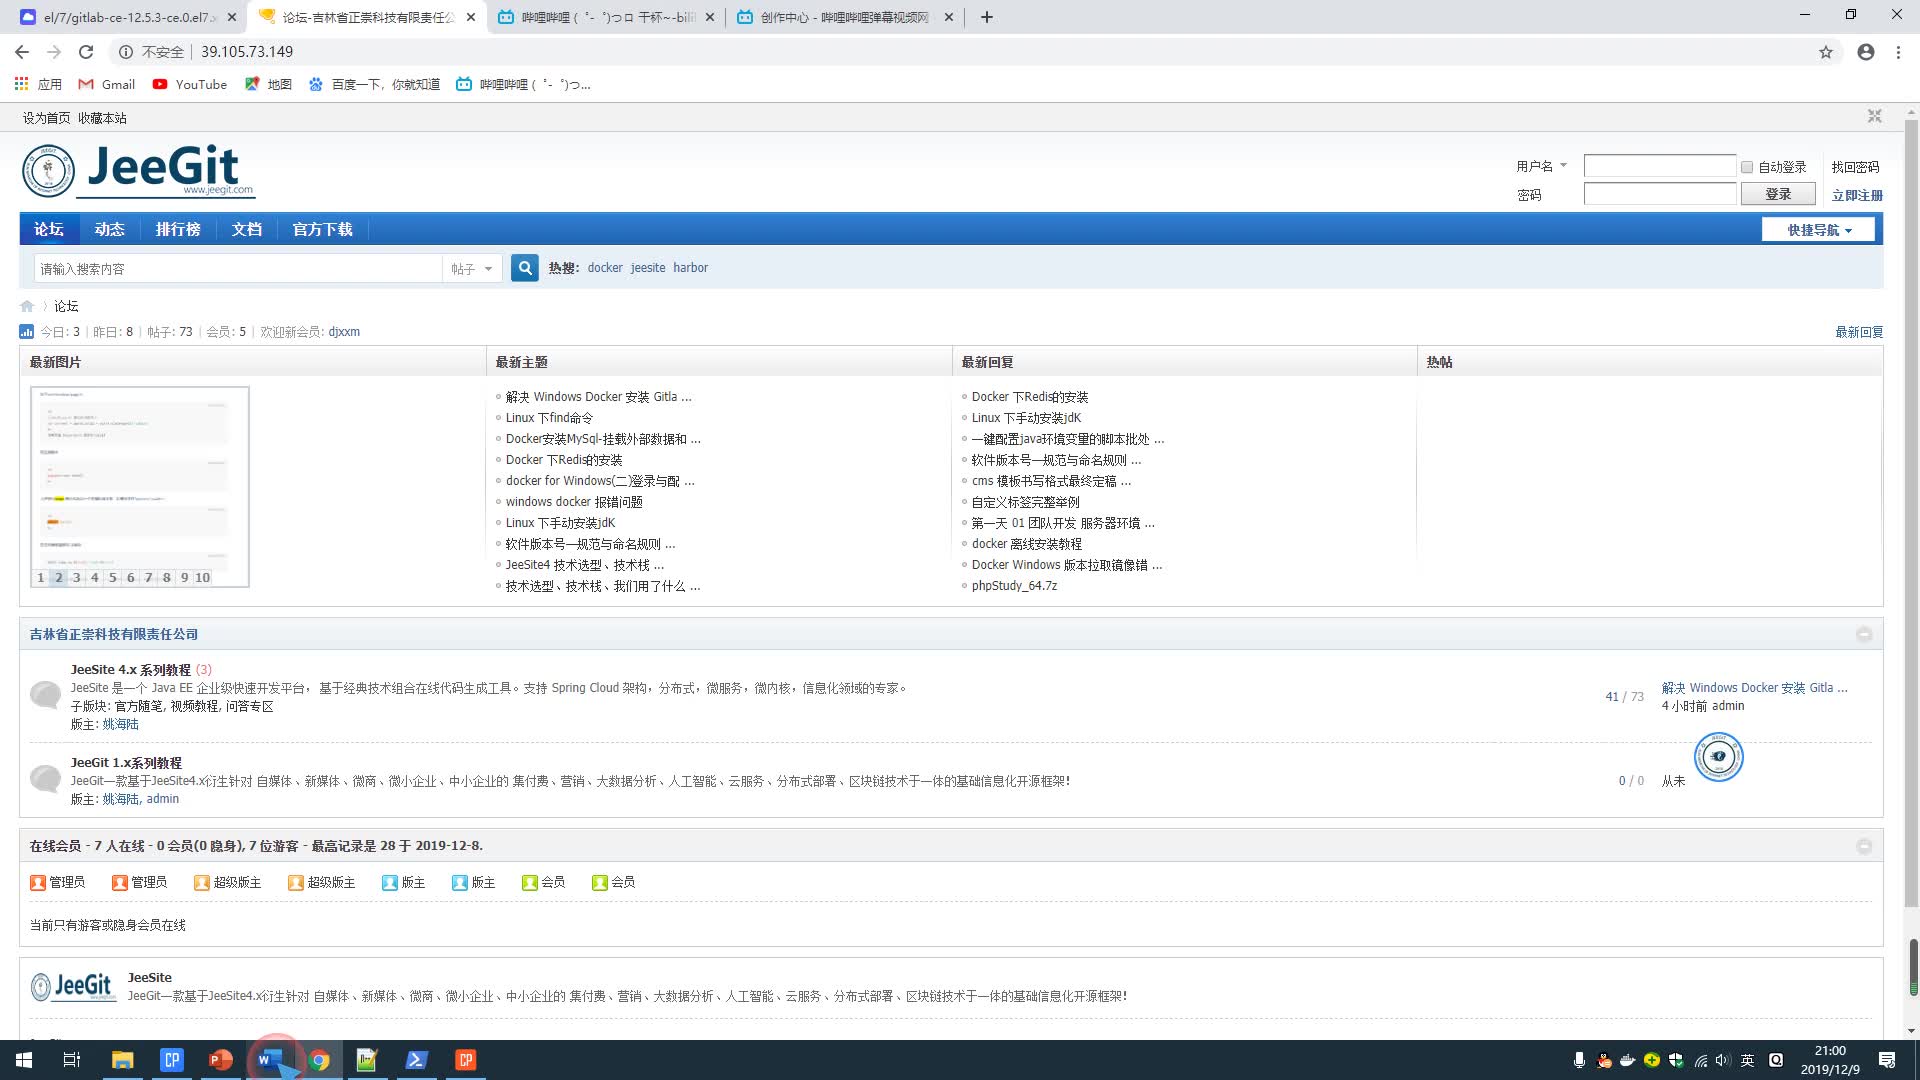Collapse the 在线会员 section
Viewport: 1920px width, 1080px height.
(x=1864, y=845)
